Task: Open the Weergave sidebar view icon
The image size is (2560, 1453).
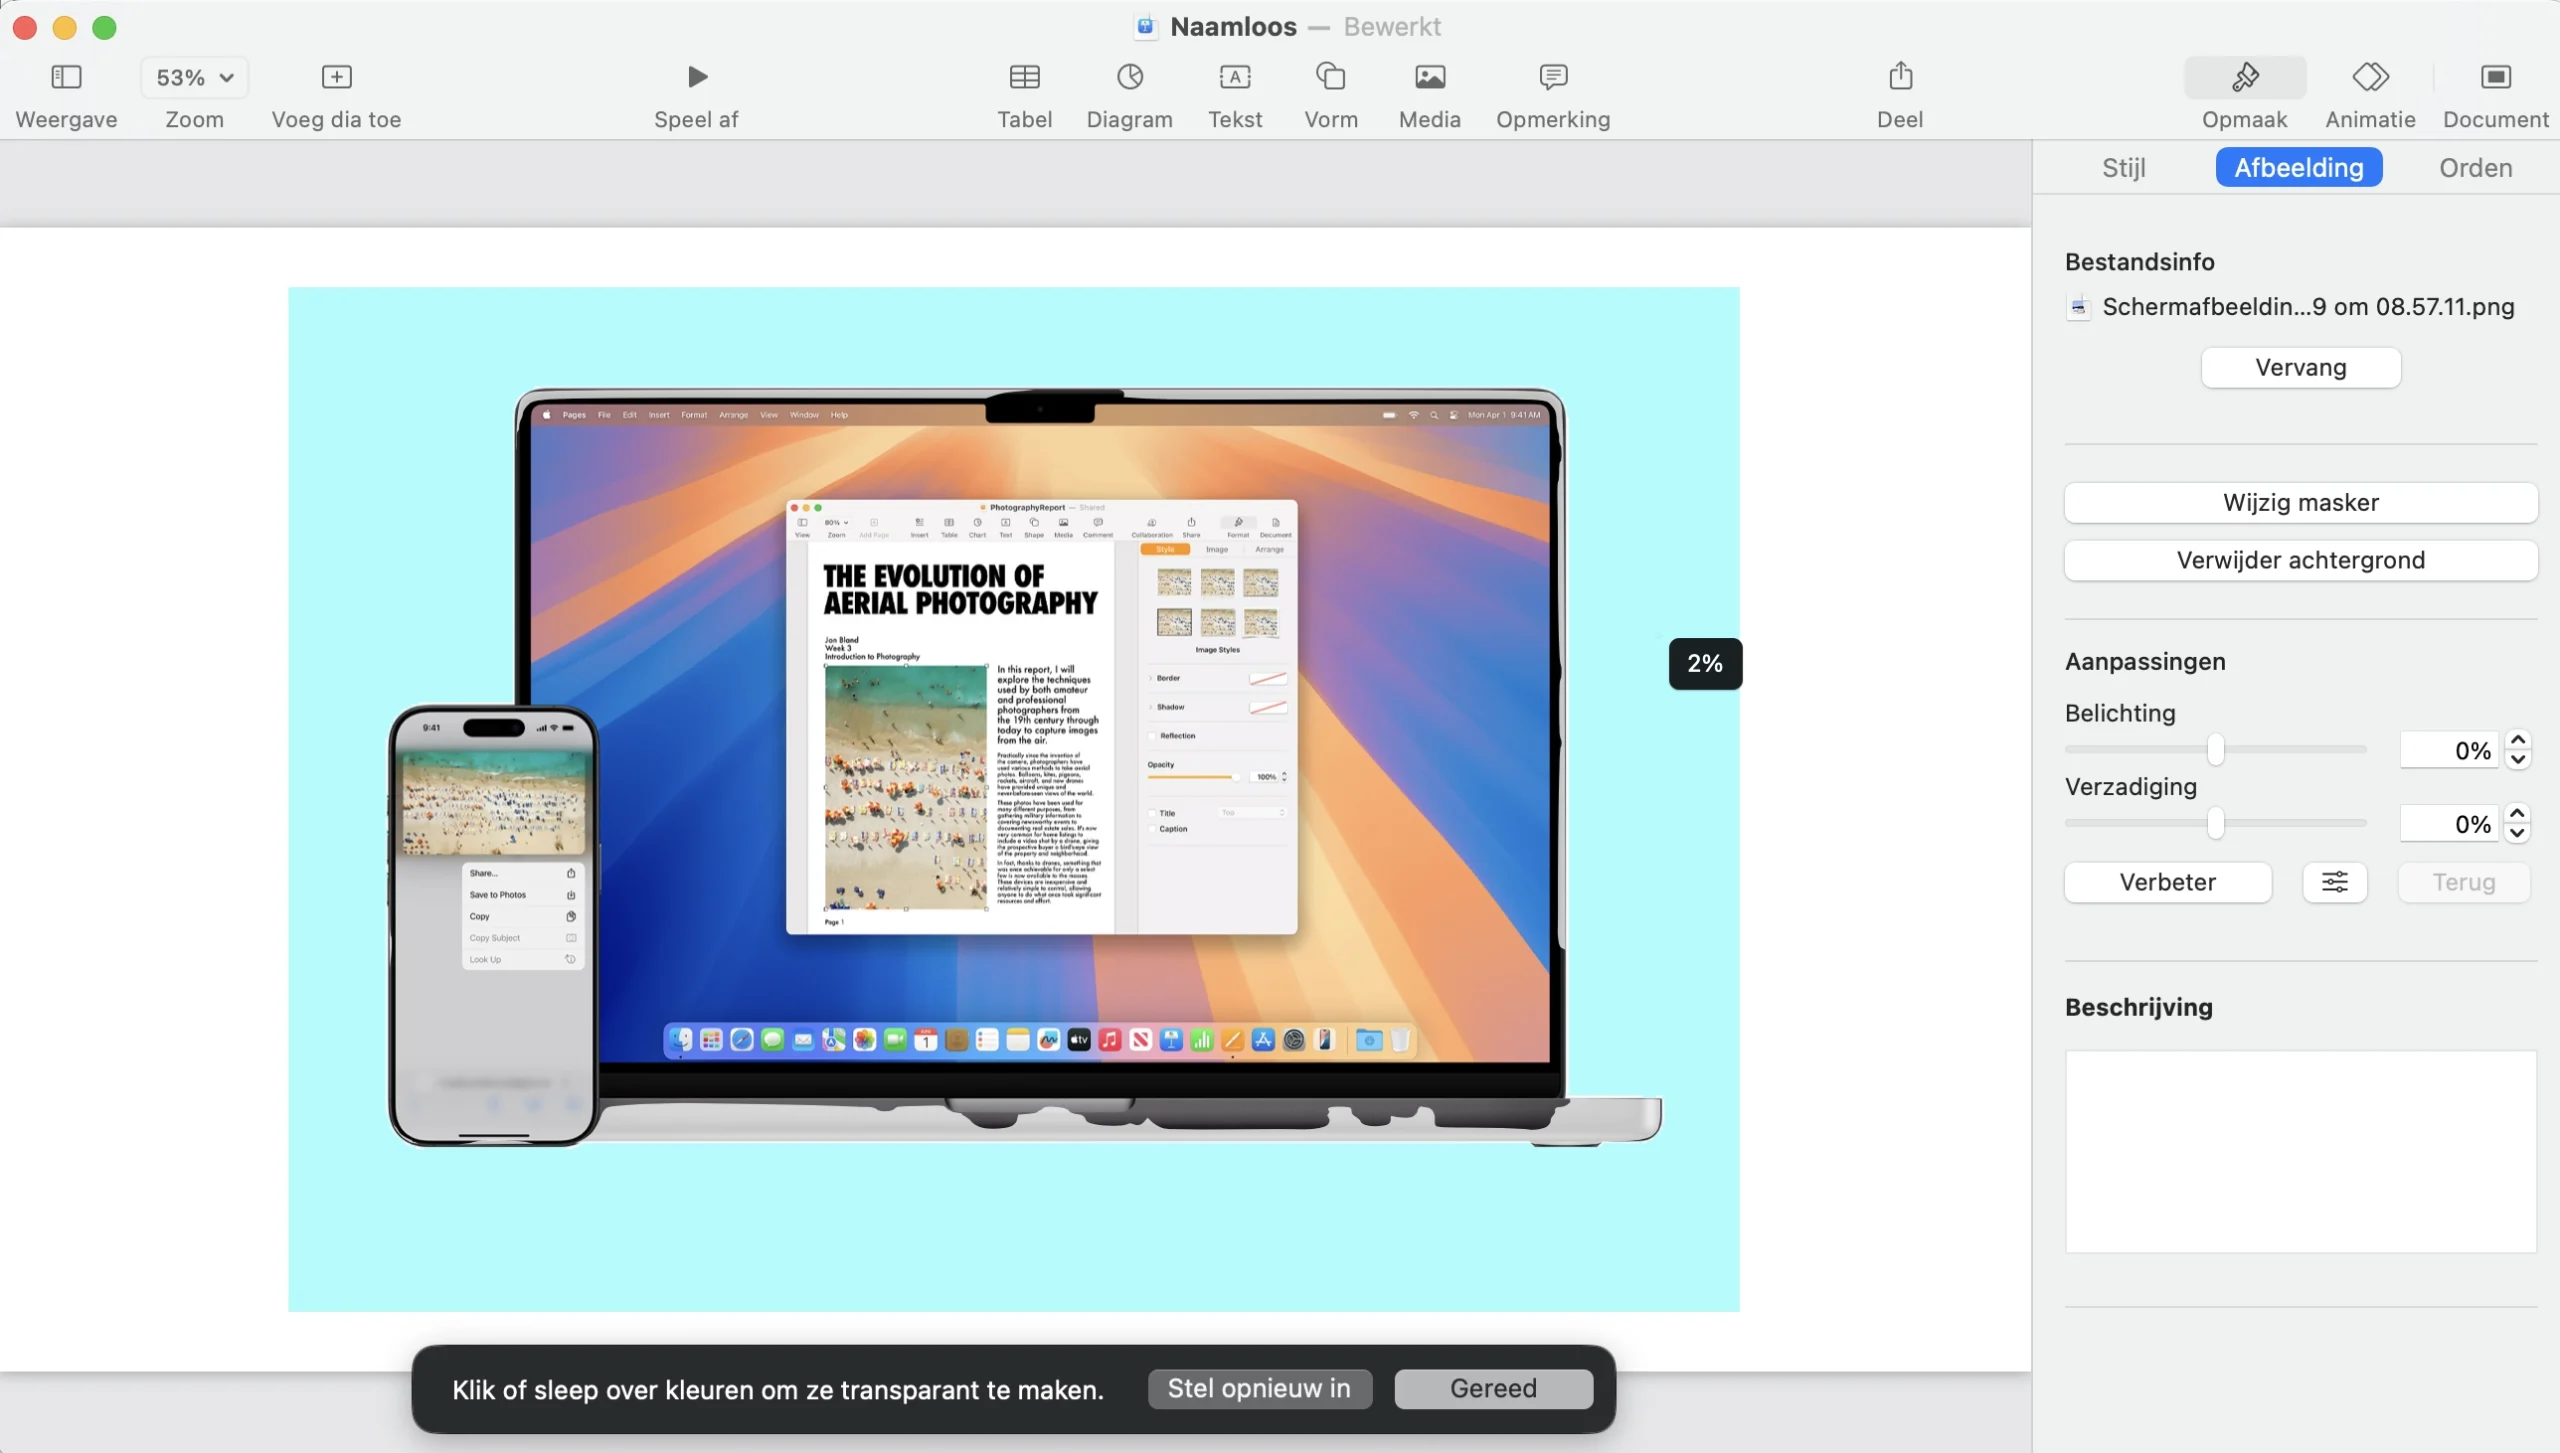Action: [66, 77]
